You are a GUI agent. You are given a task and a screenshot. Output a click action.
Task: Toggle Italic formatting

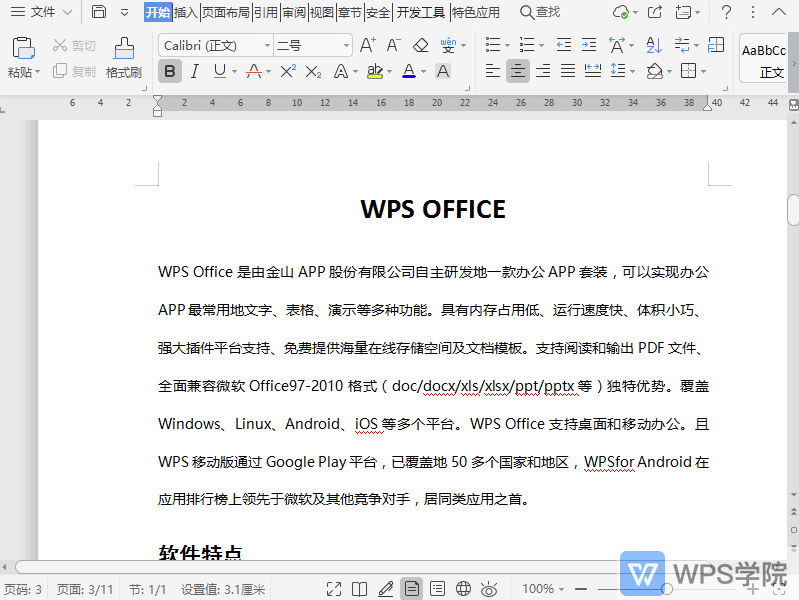[195, 71]
